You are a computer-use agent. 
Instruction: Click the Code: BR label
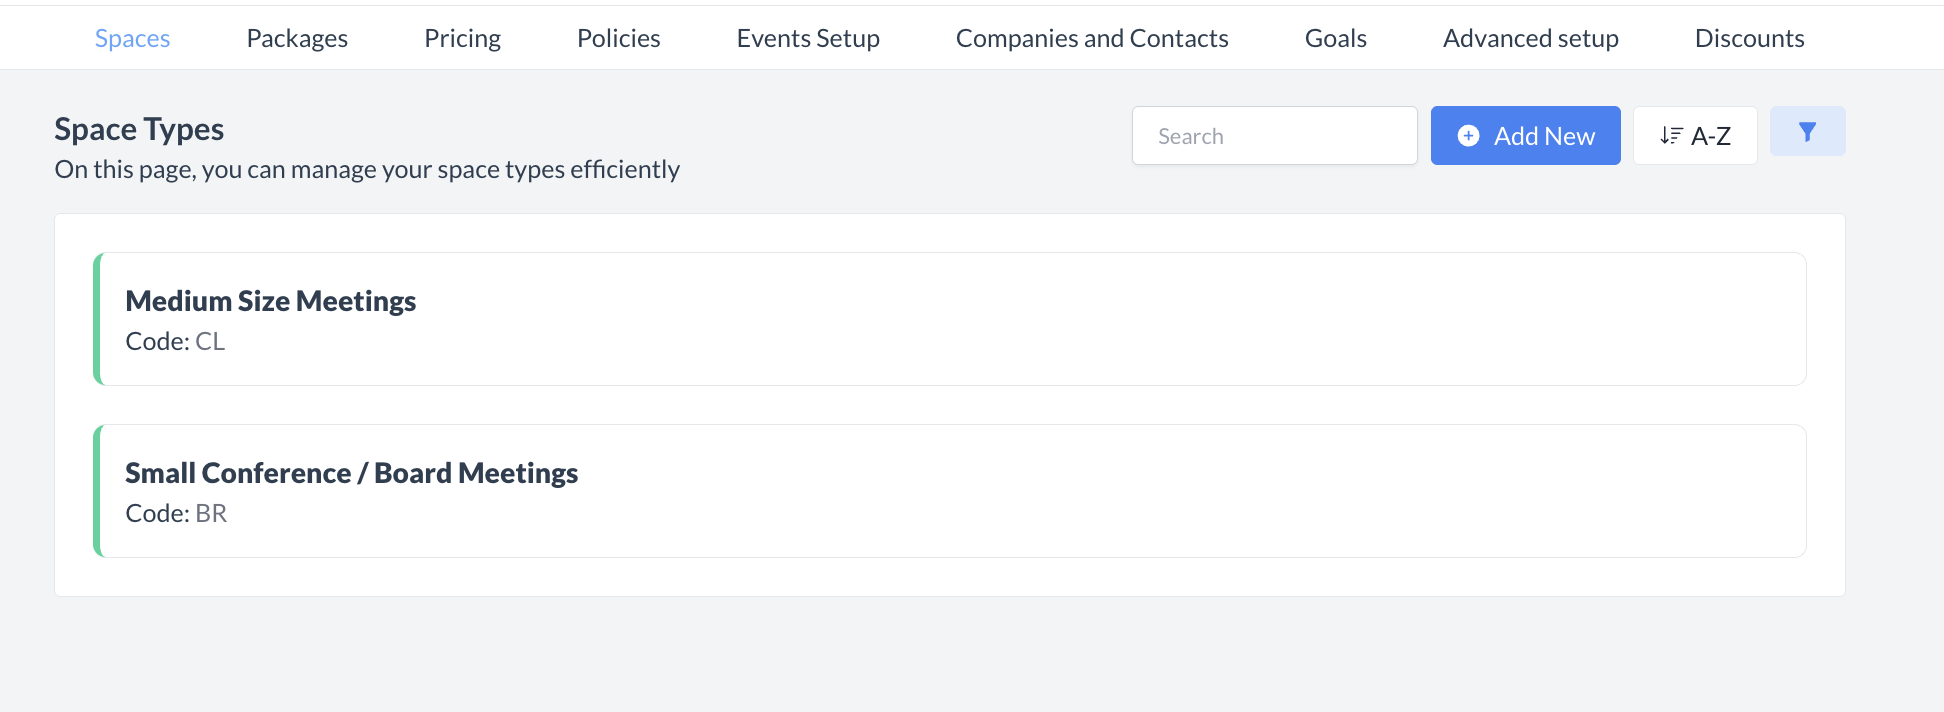[x=176, y=514]
